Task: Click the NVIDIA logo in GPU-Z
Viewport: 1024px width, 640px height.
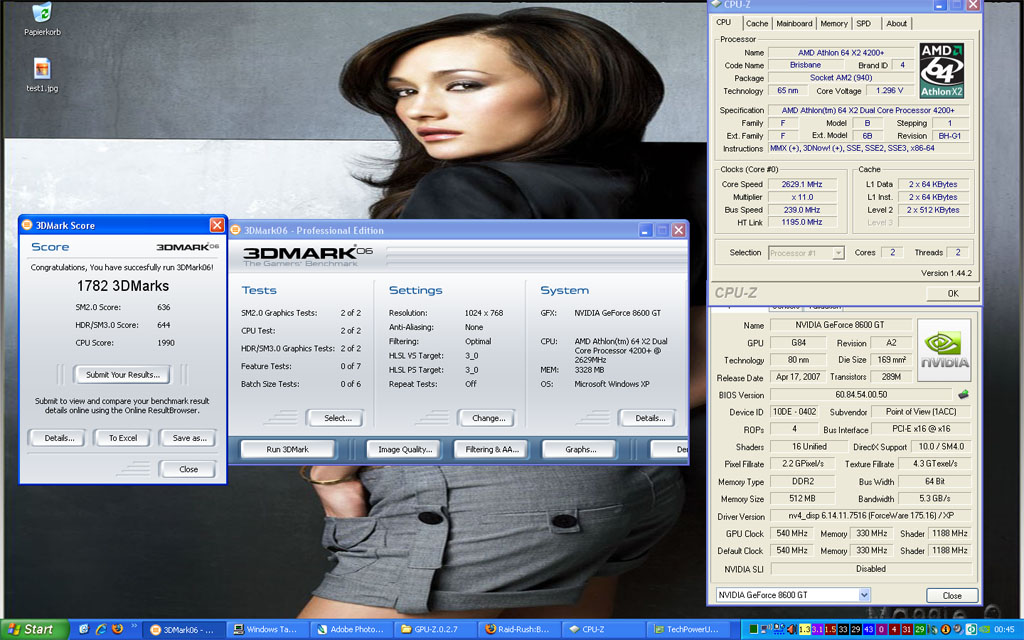Action: [x=944, y=350]
